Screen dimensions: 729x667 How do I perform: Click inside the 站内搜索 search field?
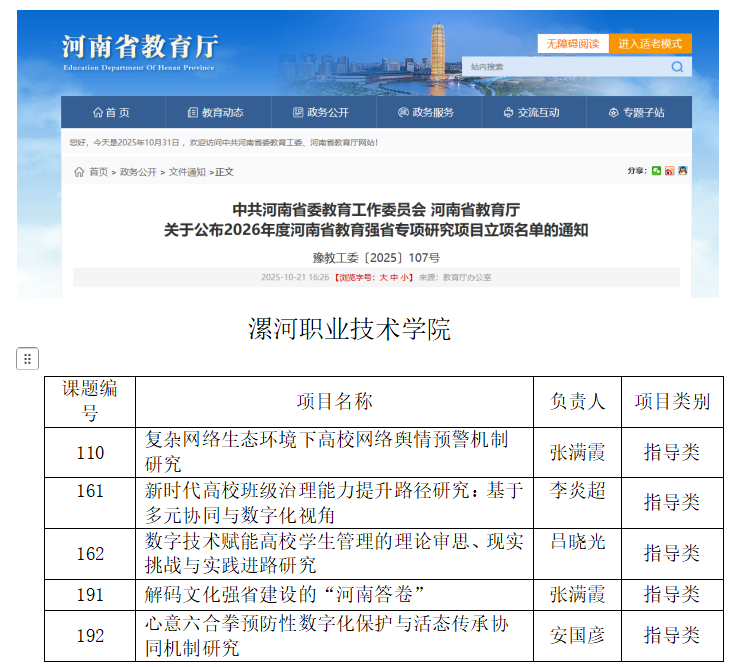point(565,67)
